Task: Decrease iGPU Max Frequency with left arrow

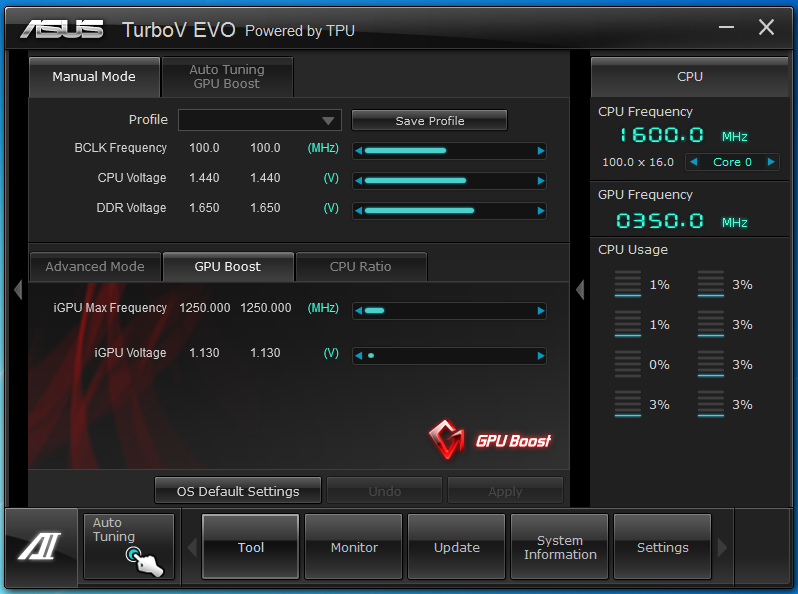Action: click(359, 311)
